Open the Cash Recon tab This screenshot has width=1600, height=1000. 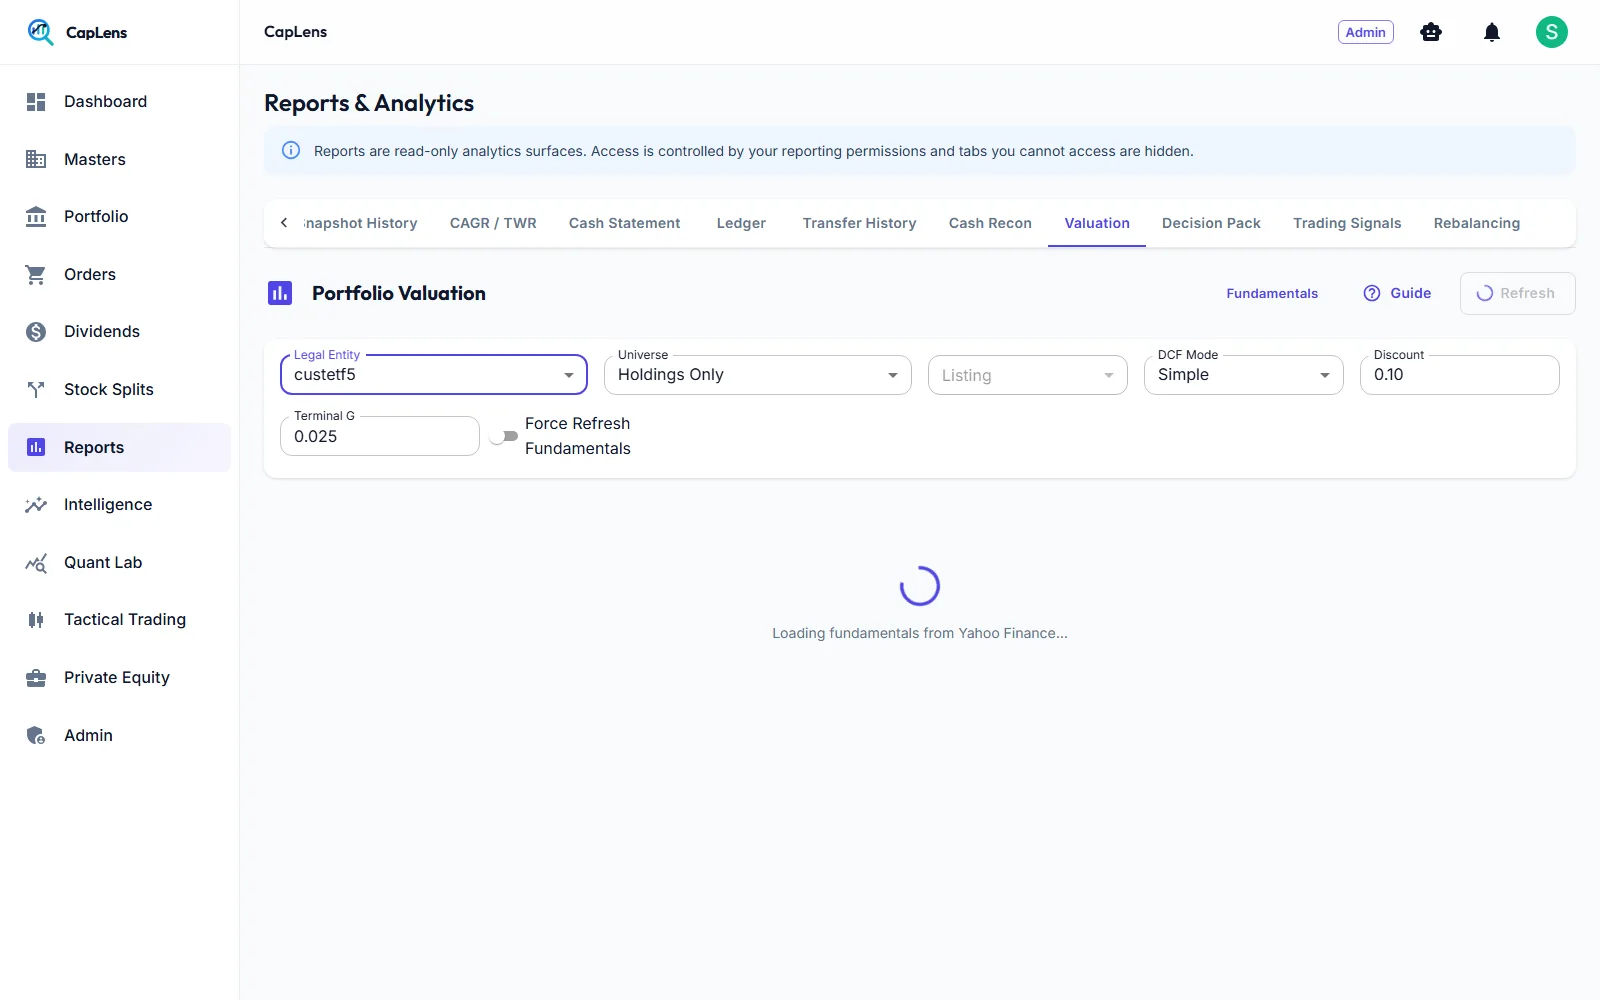(x=990, y=223)
